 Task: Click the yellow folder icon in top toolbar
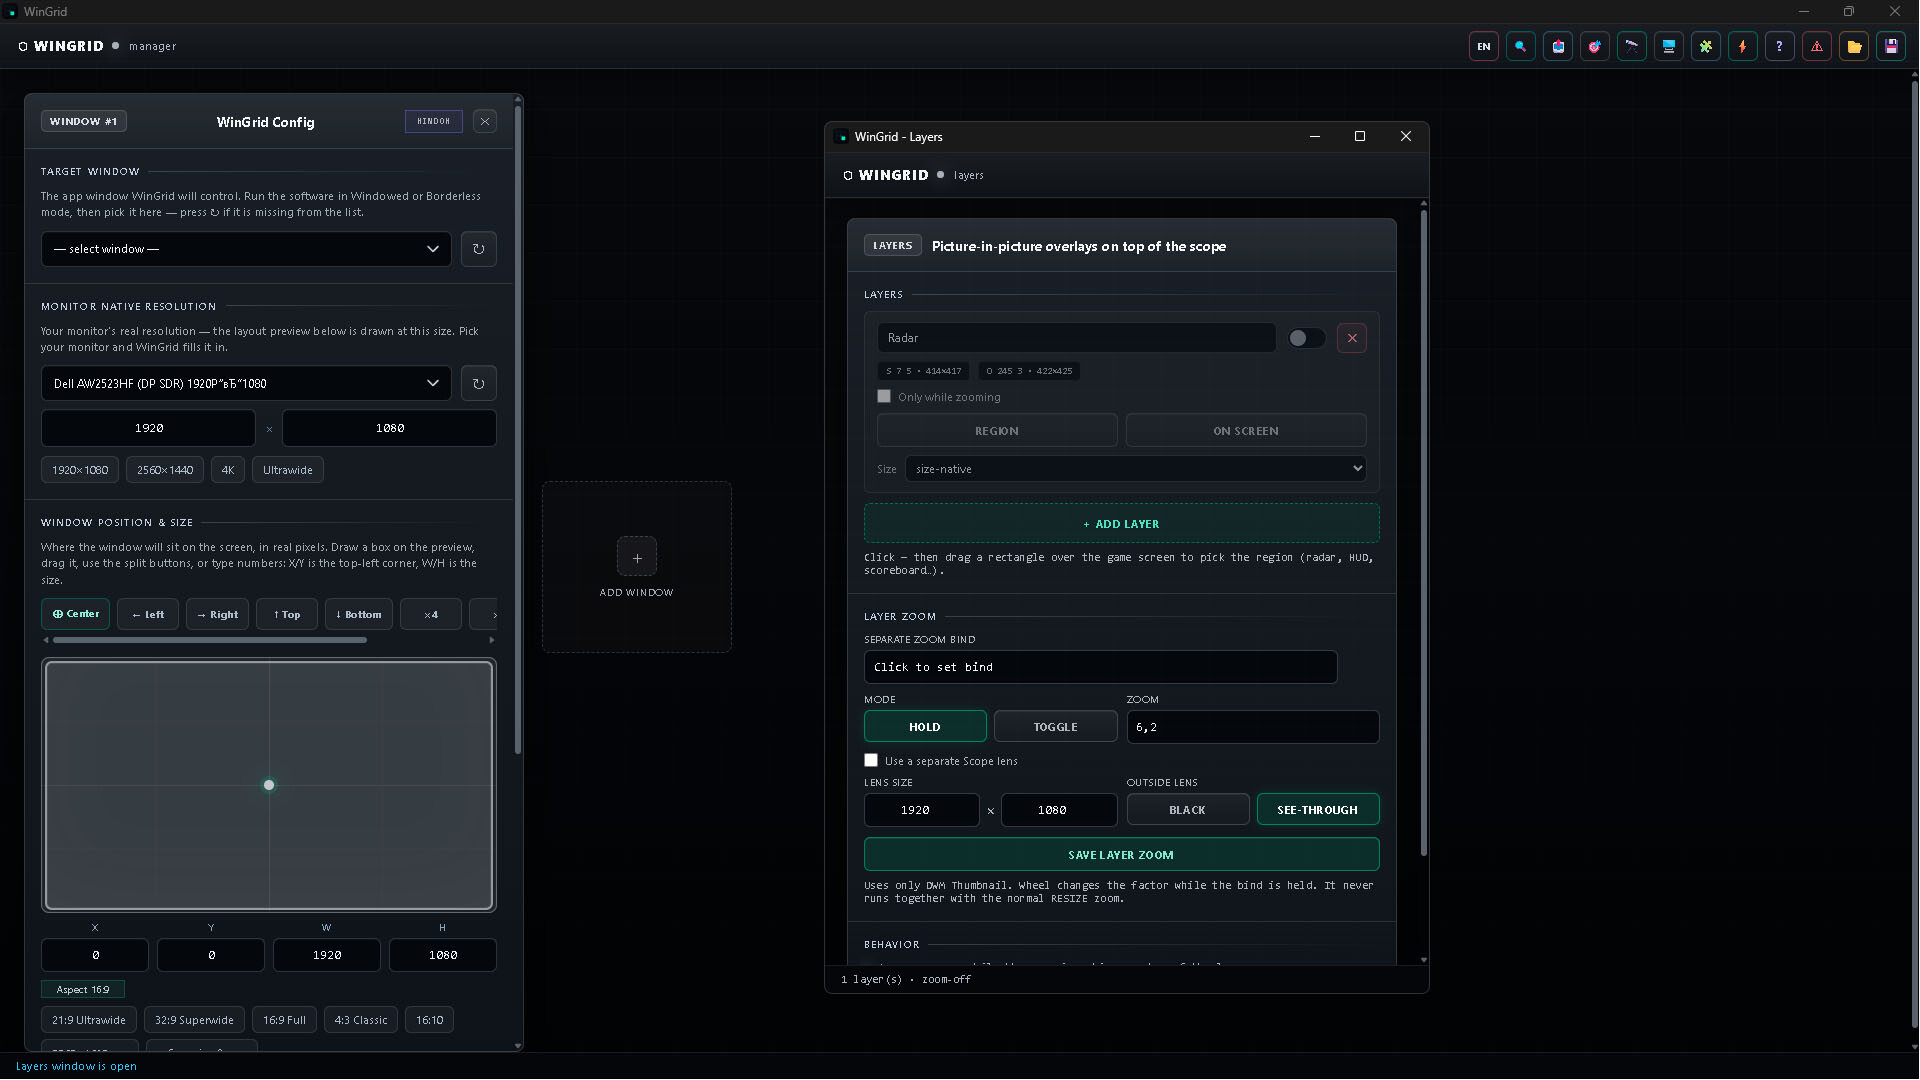(1854, 46)
